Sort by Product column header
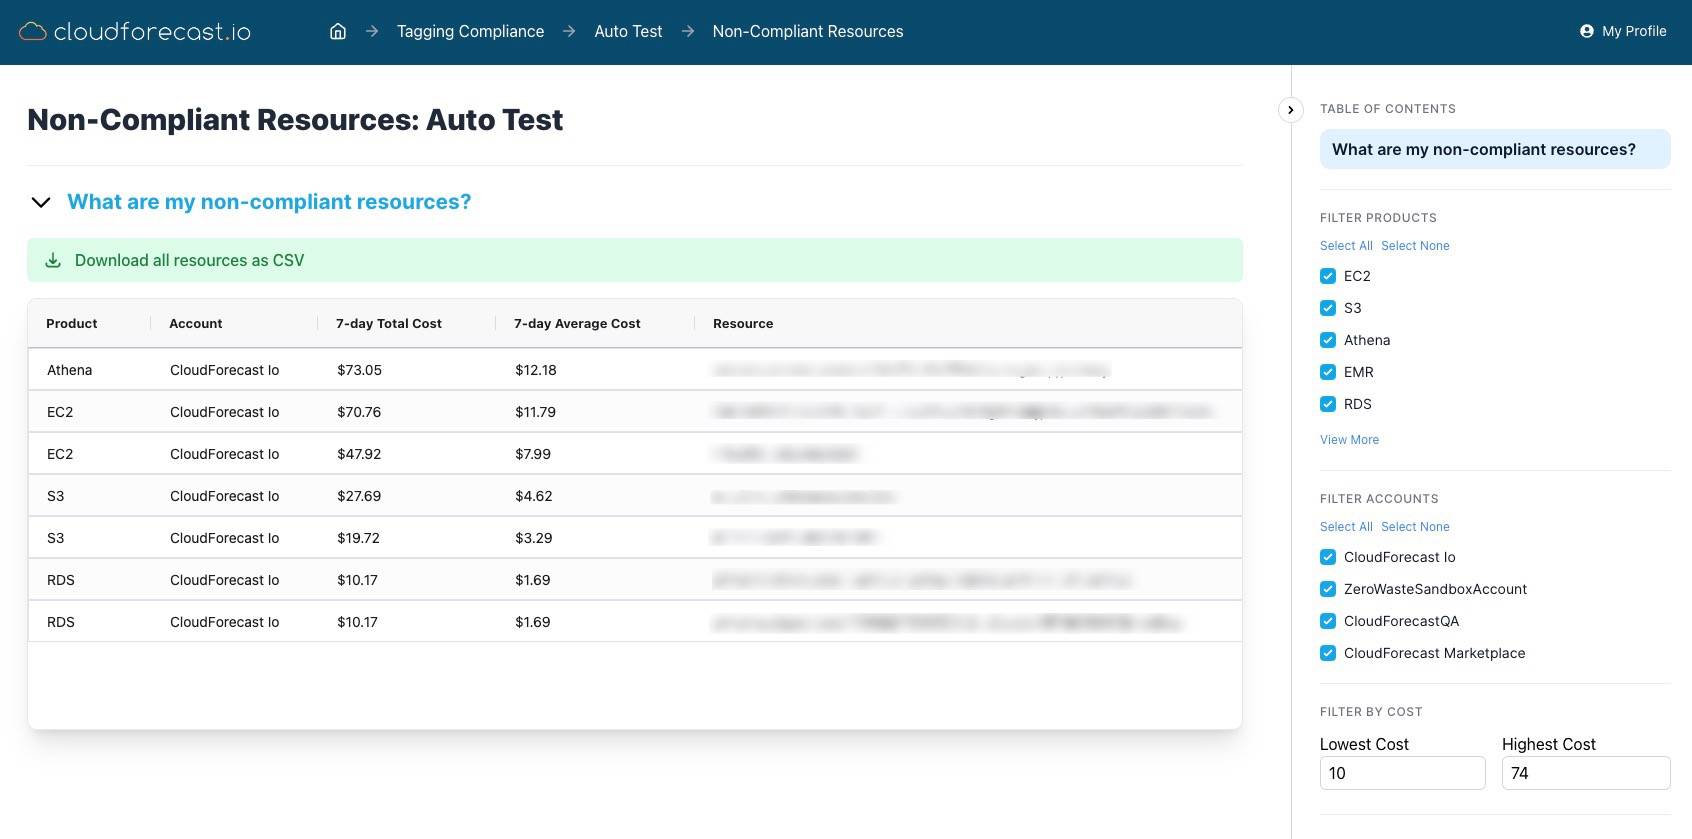The height and width of the screenshot is (839, 1692). pos(72,323)
